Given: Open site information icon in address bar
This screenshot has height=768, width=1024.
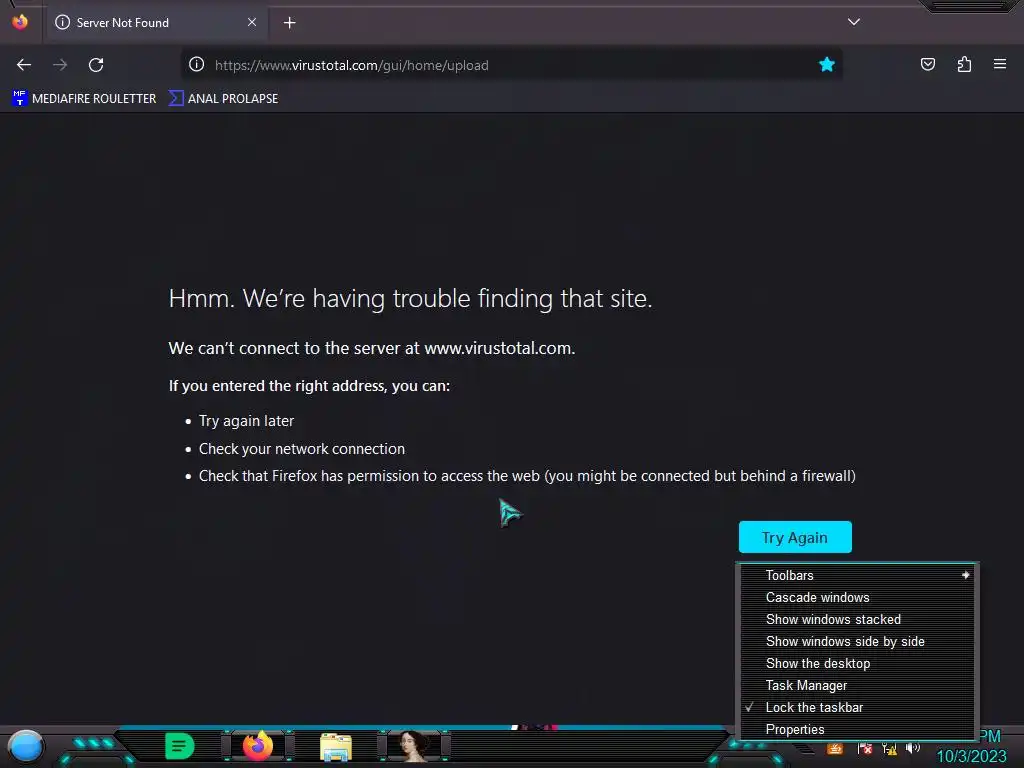Looking at the screenshot, I should [197, 65].
